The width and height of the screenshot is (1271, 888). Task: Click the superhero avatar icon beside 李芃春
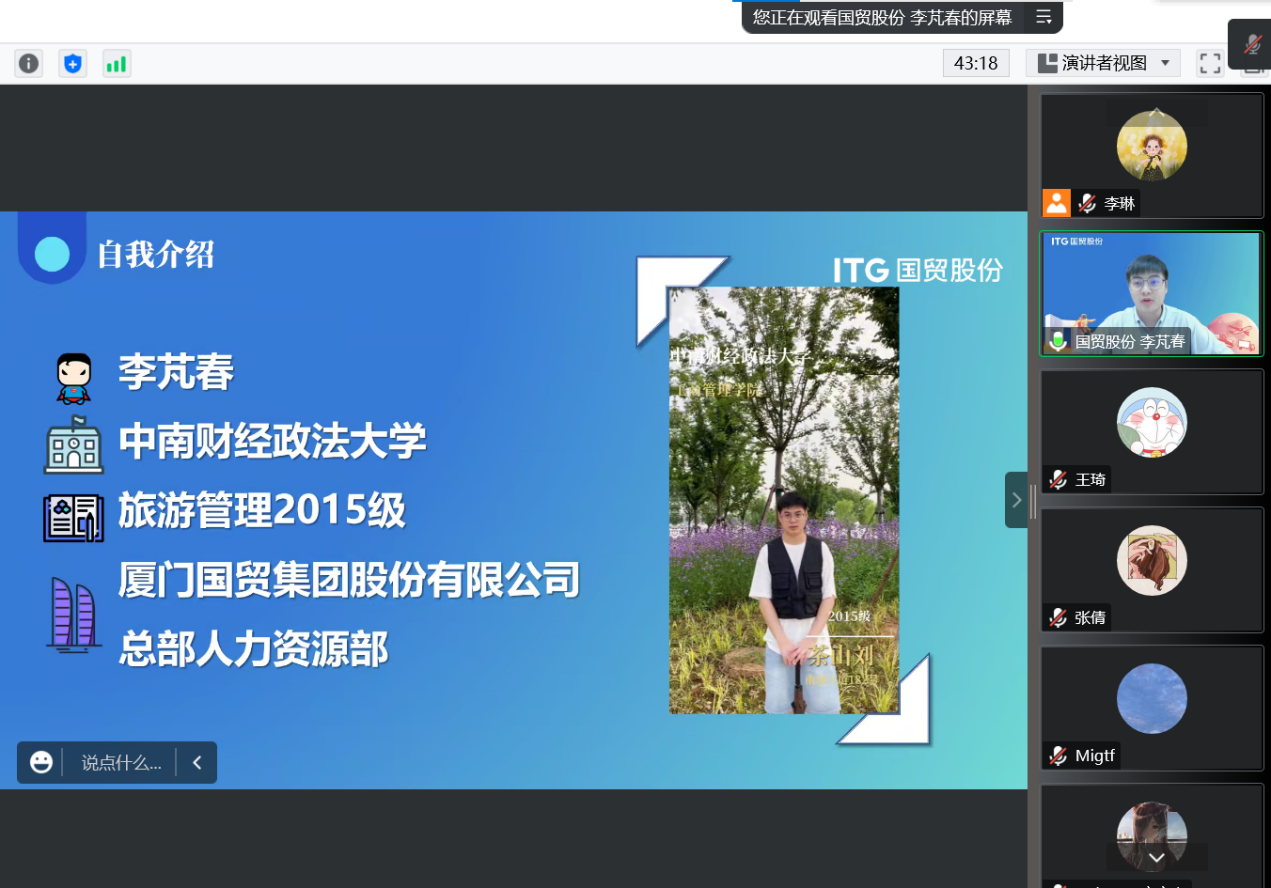[73, 378]
